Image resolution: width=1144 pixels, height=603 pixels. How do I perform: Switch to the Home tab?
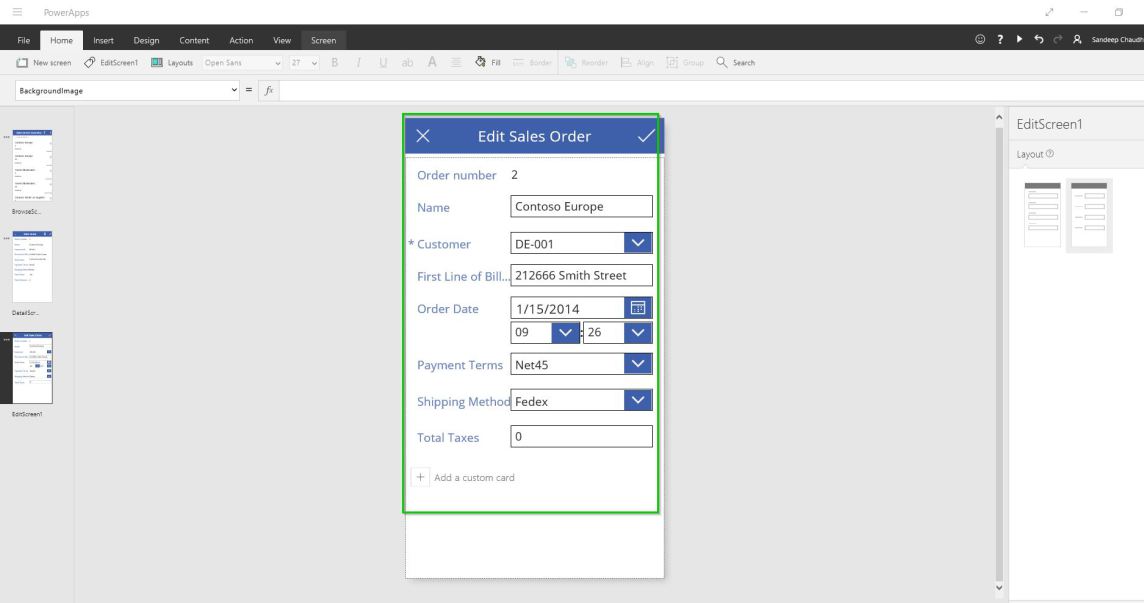[61, 40]
